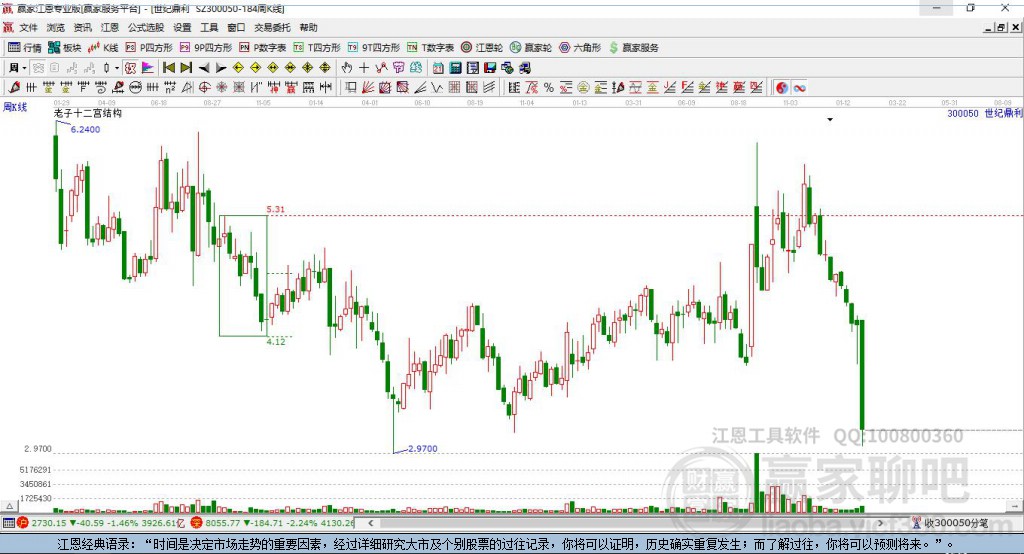Click the target circle crosshair icon
Image resolution: width=1024 pixels, height=554 pixels.
(205, 88)
